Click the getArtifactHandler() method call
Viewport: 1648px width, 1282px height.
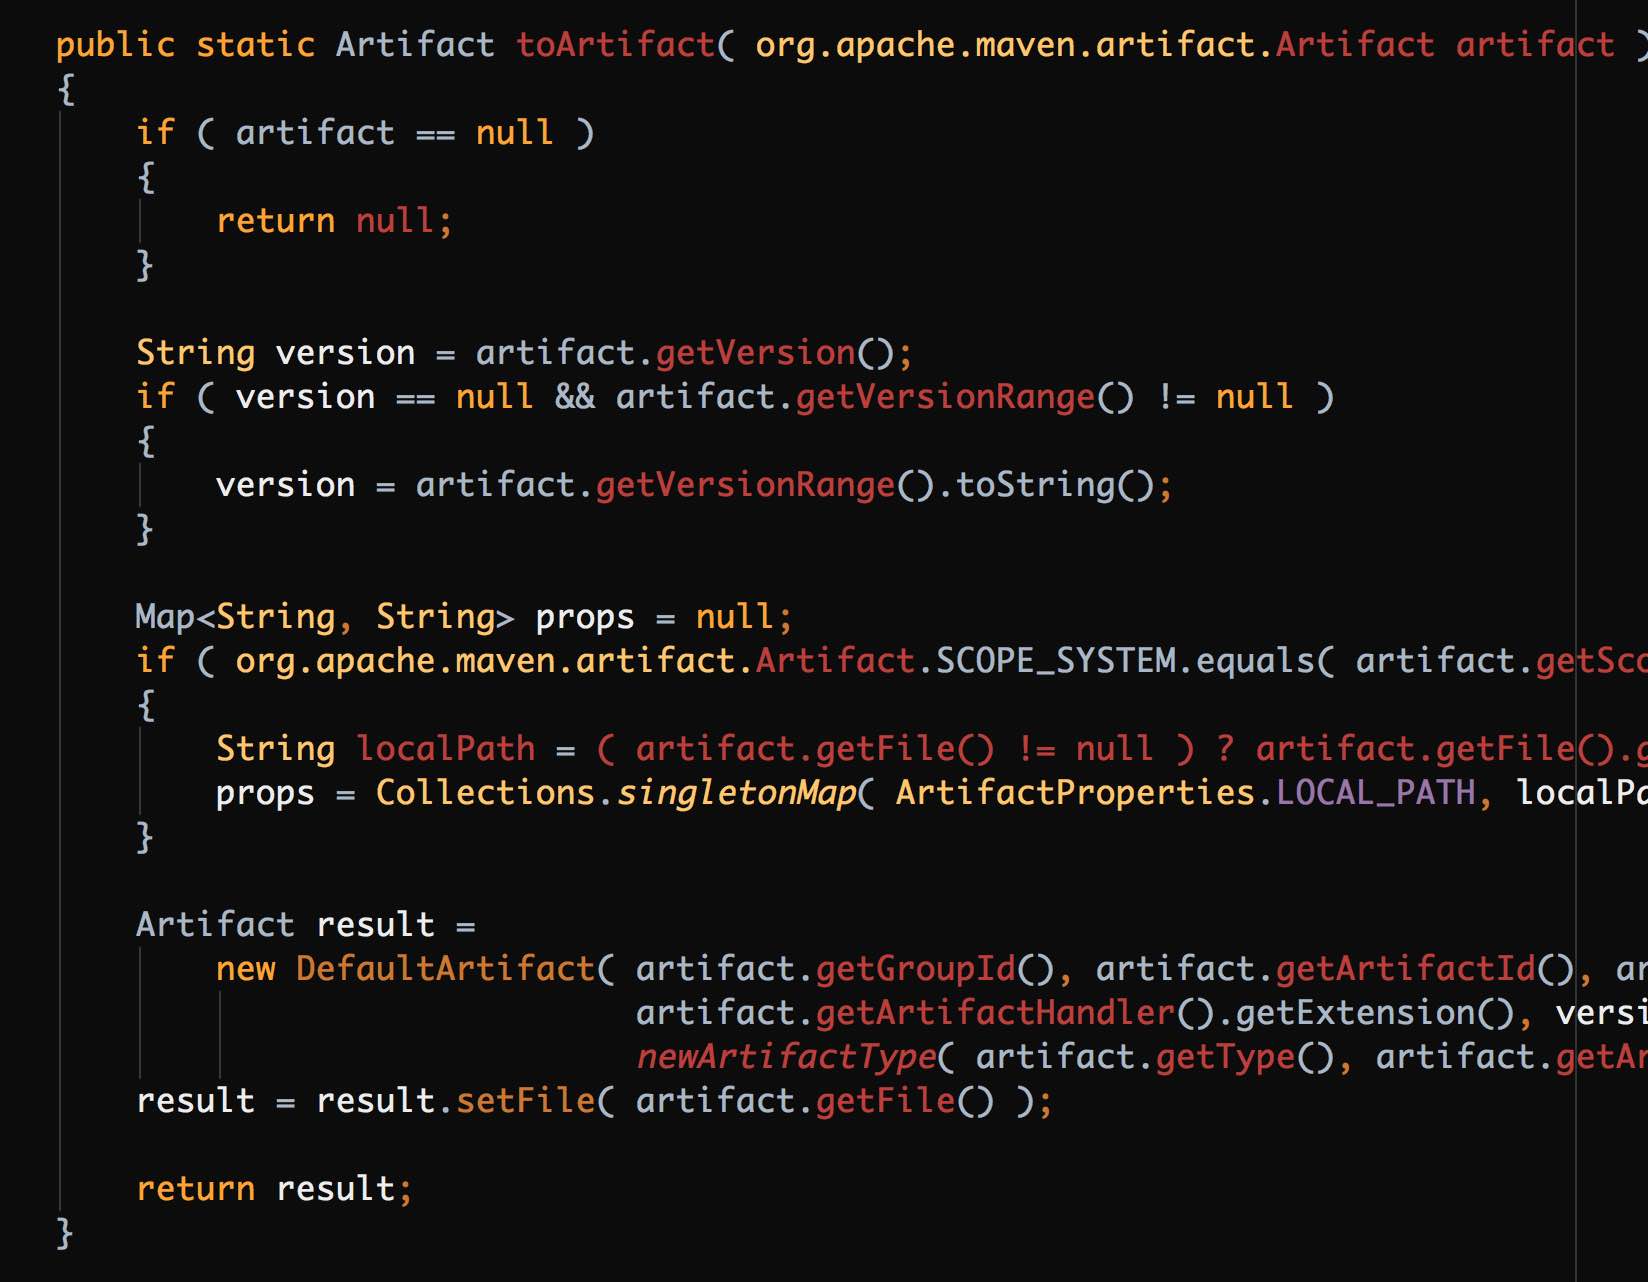[995, 1013]
